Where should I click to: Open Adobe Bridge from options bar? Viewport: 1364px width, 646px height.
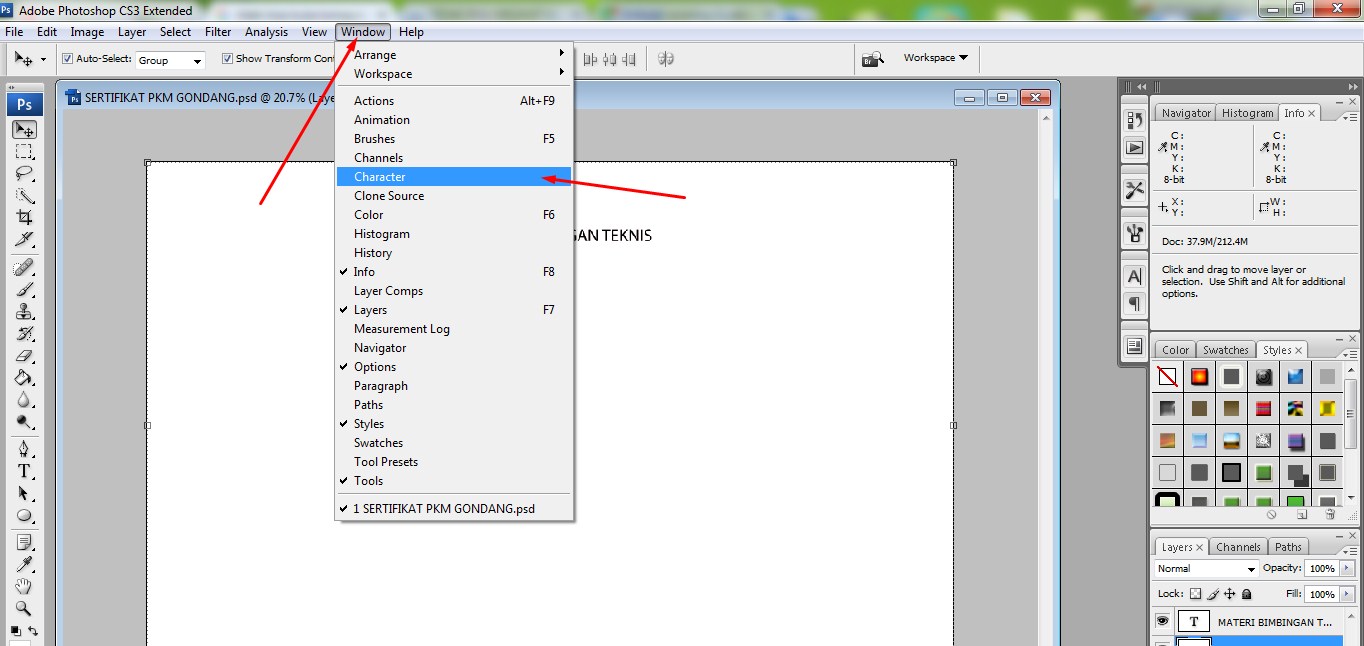872,59
